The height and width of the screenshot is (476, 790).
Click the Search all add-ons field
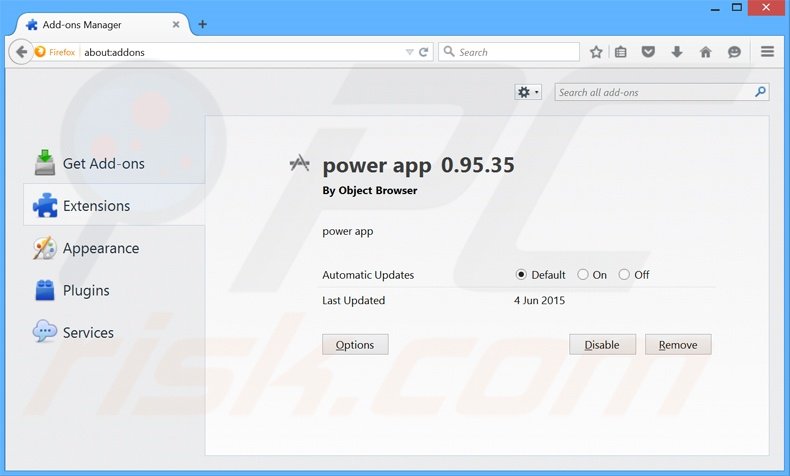click(662, 92)
